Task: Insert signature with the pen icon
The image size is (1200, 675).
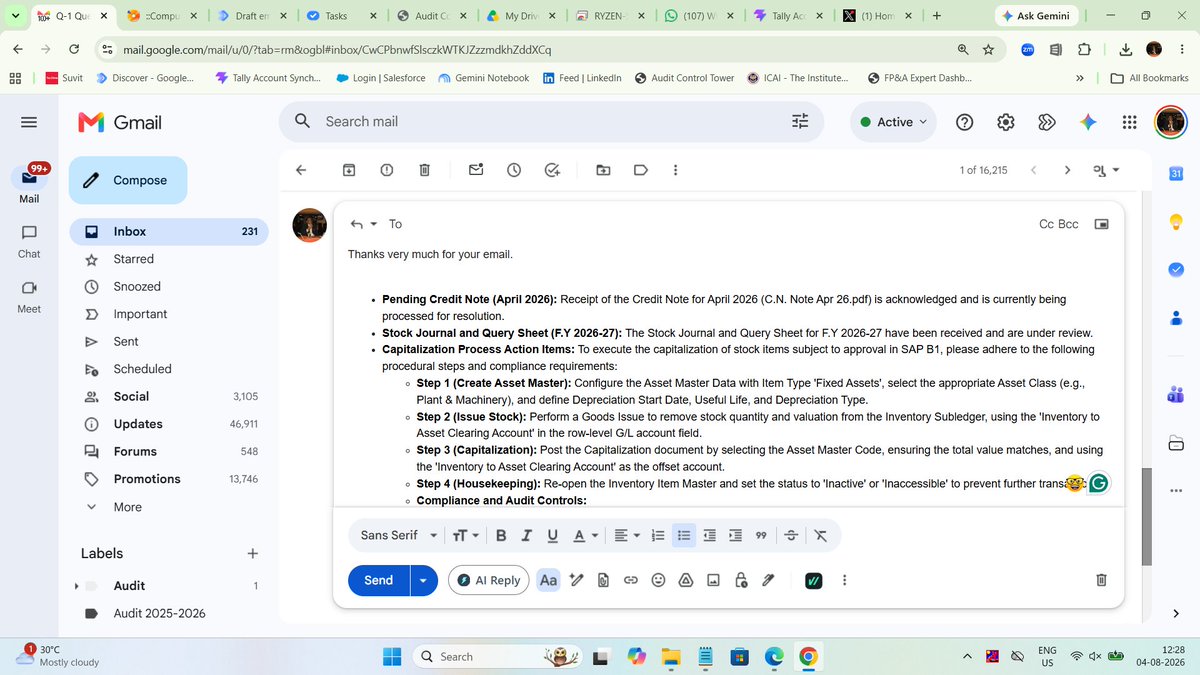Action: pyautogui.click(x=768, y=580)
